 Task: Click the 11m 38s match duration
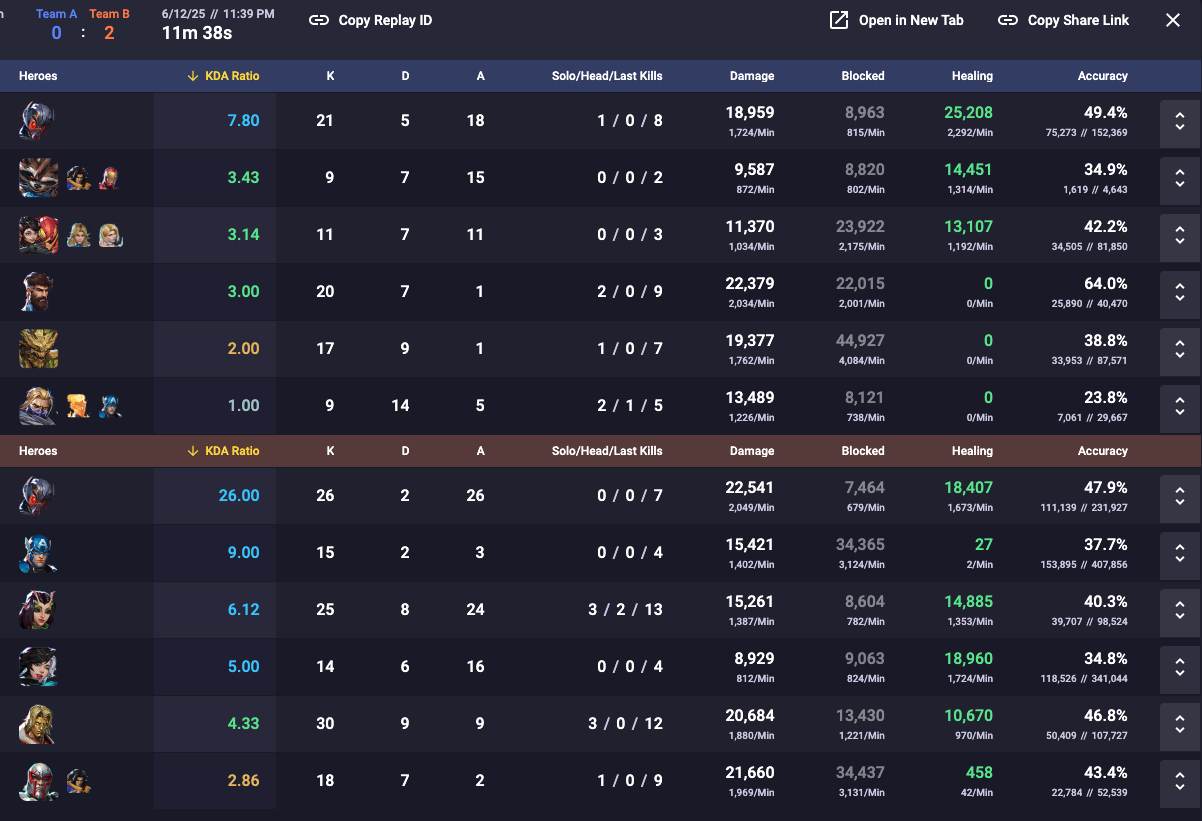click(x=197, y=33)
